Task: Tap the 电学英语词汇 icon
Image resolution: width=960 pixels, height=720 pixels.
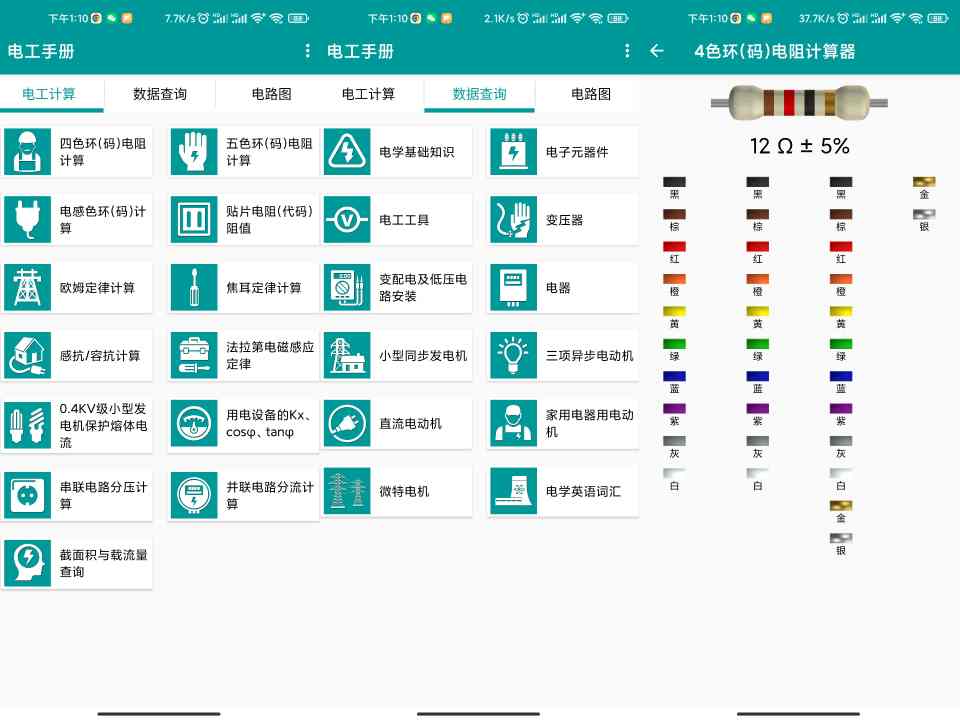Action: 513,492
